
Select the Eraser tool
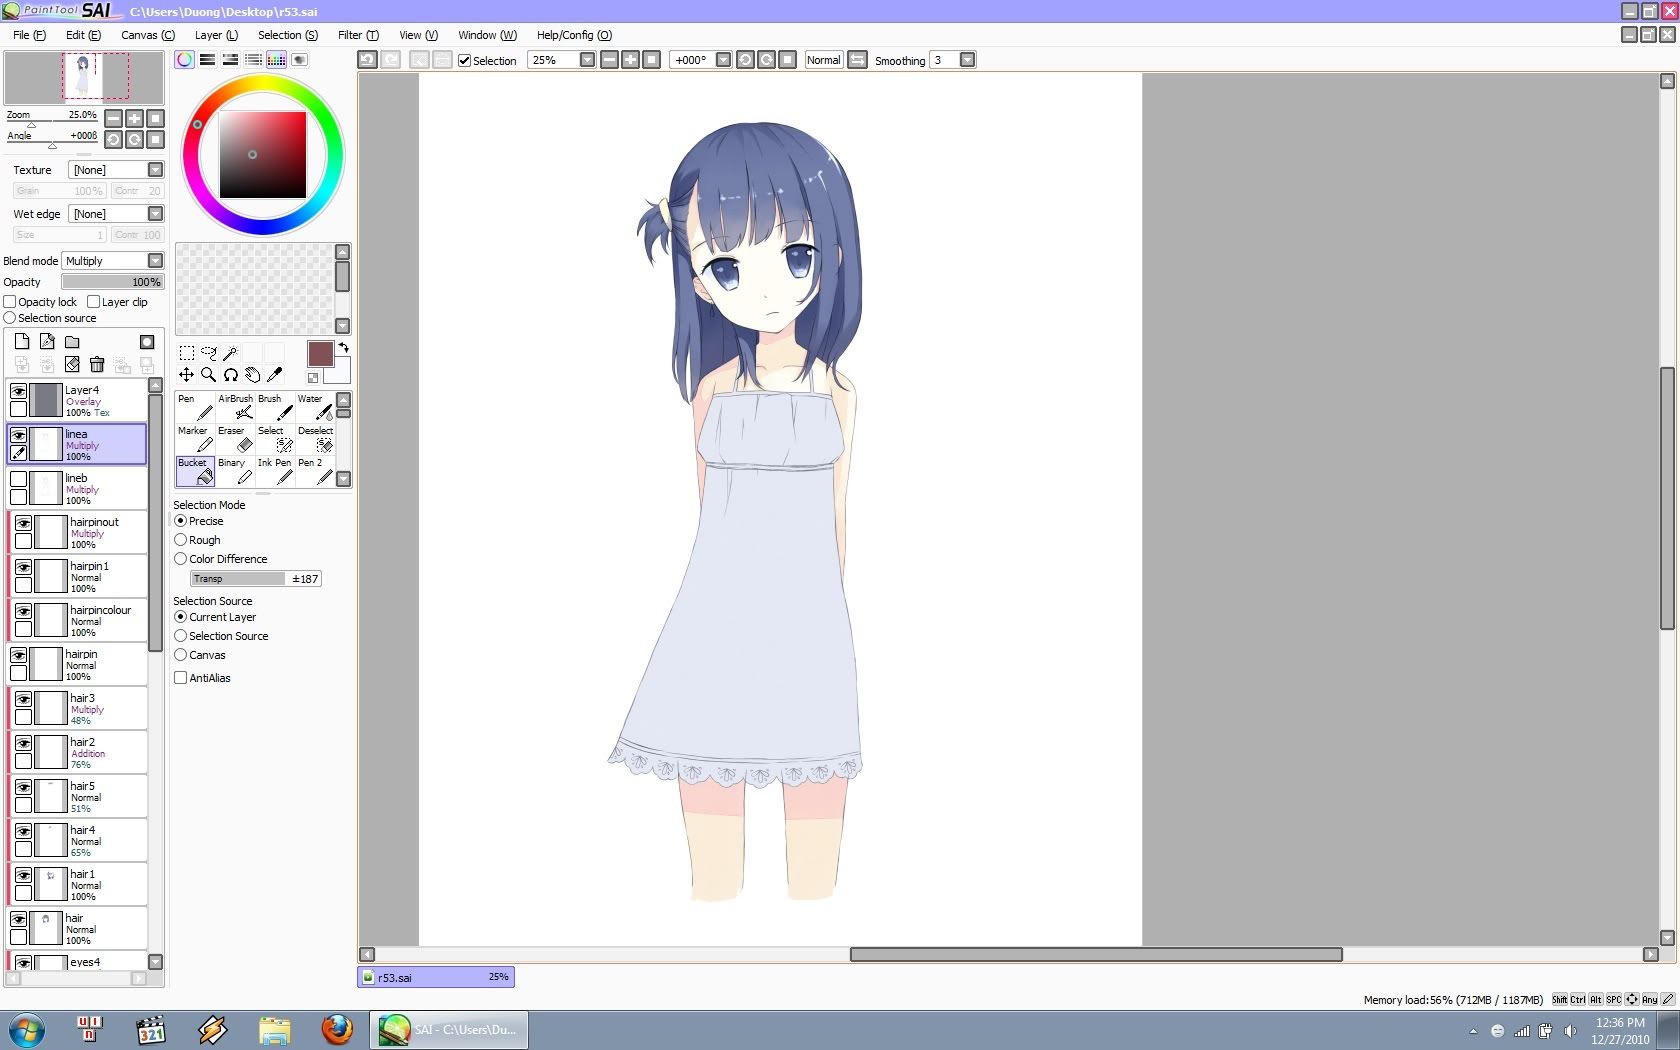pyautogui.click(x=235, y=439)
